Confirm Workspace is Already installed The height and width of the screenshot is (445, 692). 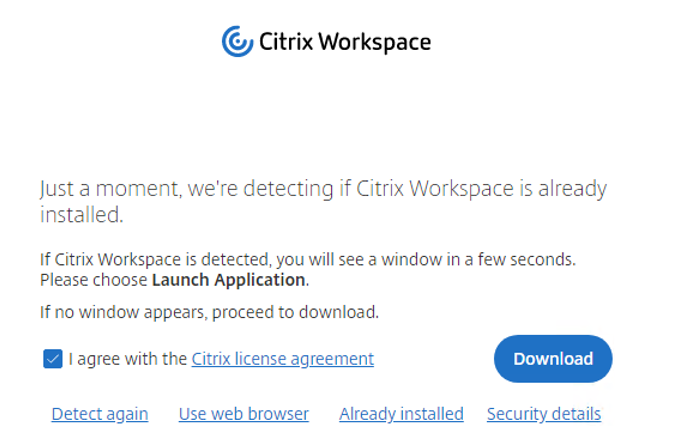coord(401,414)
